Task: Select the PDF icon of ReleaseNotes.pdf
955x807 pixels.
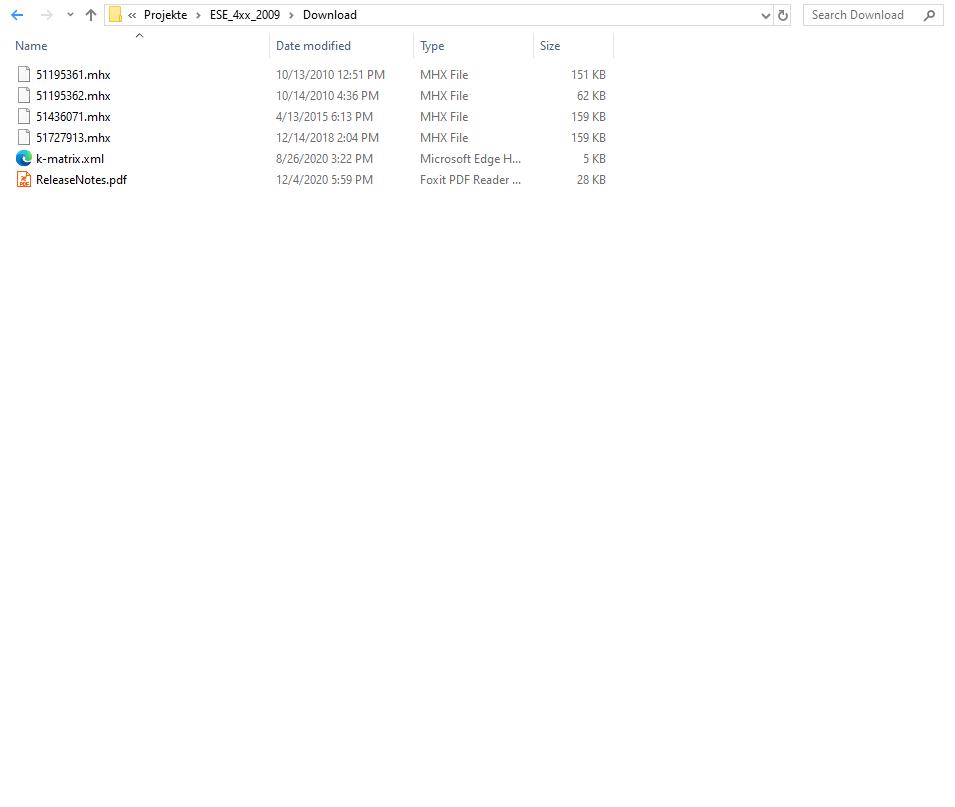Action: coord(24,180)
